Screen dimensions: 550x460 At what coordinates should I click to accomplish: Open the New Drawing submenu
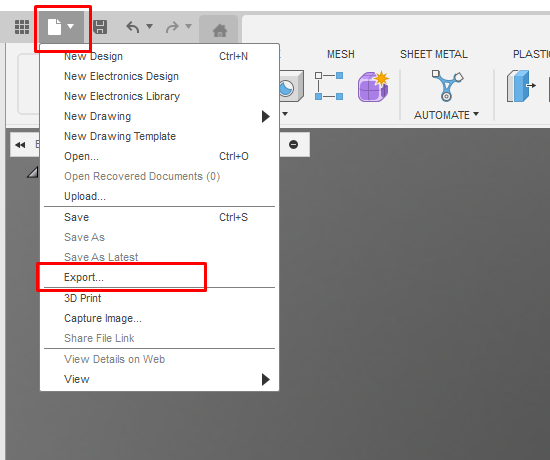[159, 116]
